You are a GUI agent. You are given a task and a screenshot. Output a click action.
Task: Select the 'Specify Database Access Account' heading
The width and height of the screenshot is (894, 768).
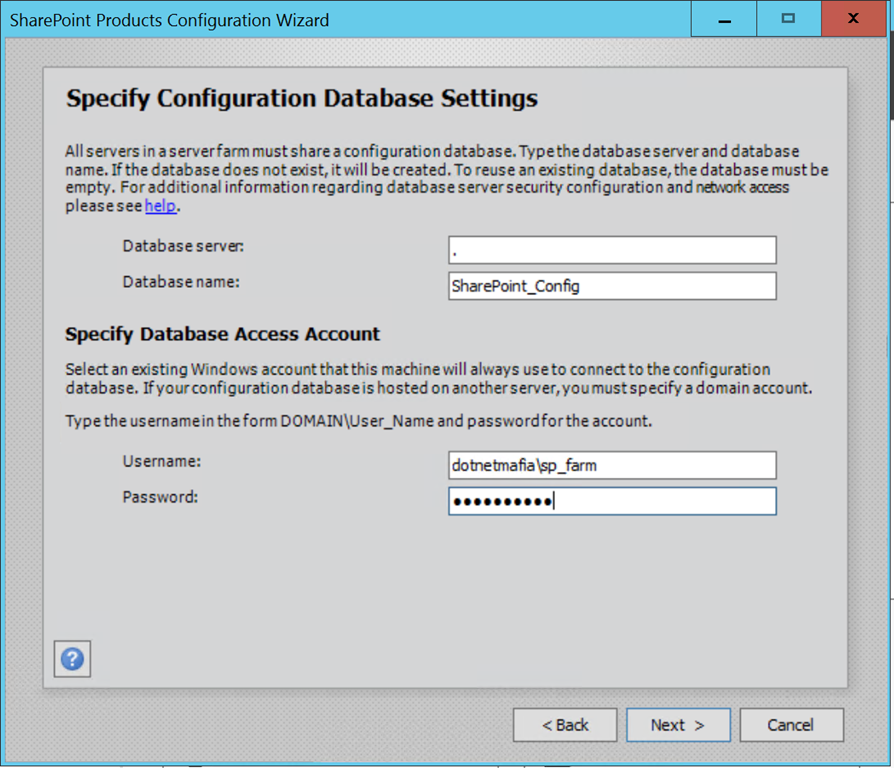(x=222, y=334)
